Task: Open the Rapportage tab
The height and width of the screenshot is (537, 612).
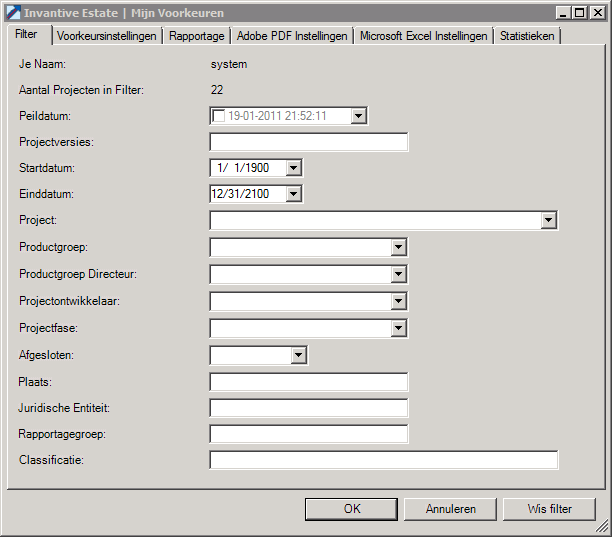Action: [x=196, y=36]
